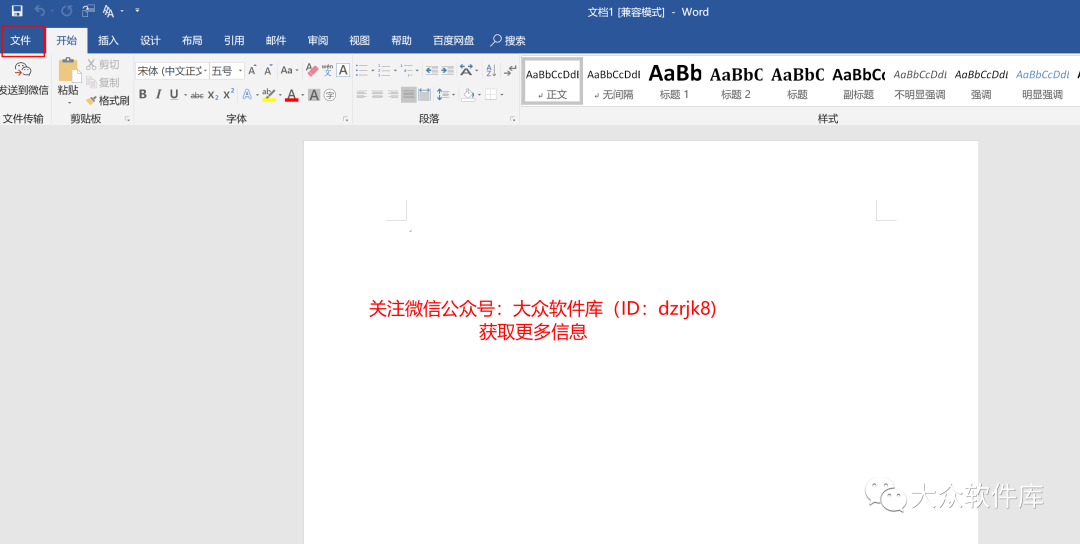Click the send-to-WeChat icon (发送到微信)
1080x544 pixels.
click(23, 70)
